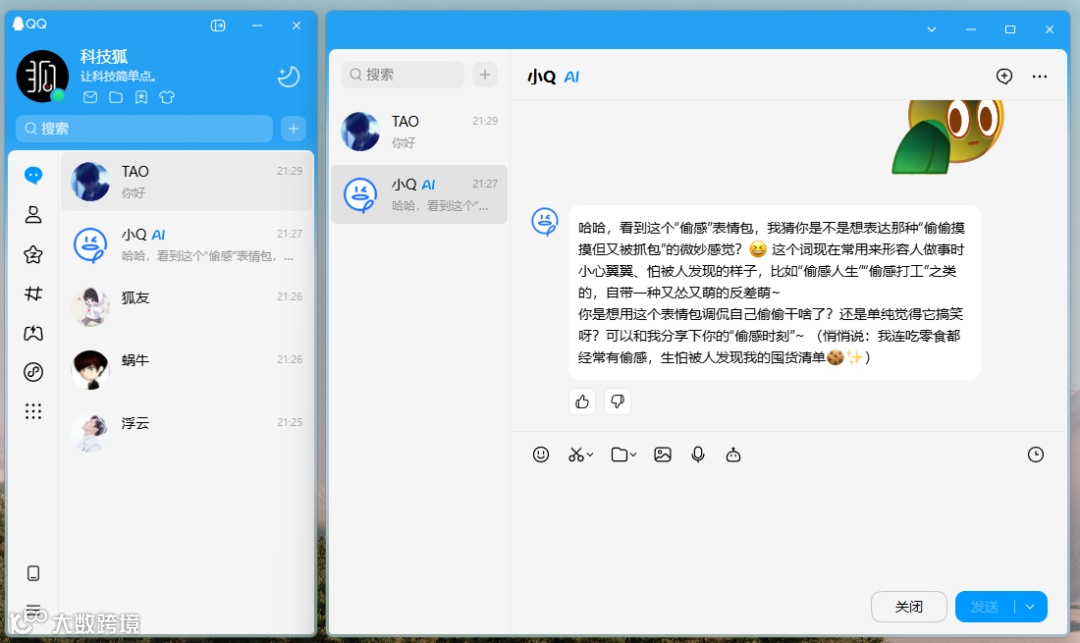This screenshot has height=643, width=1080.
Task: Click the thumbs down icon under the reply
Action: pos(617,401)
